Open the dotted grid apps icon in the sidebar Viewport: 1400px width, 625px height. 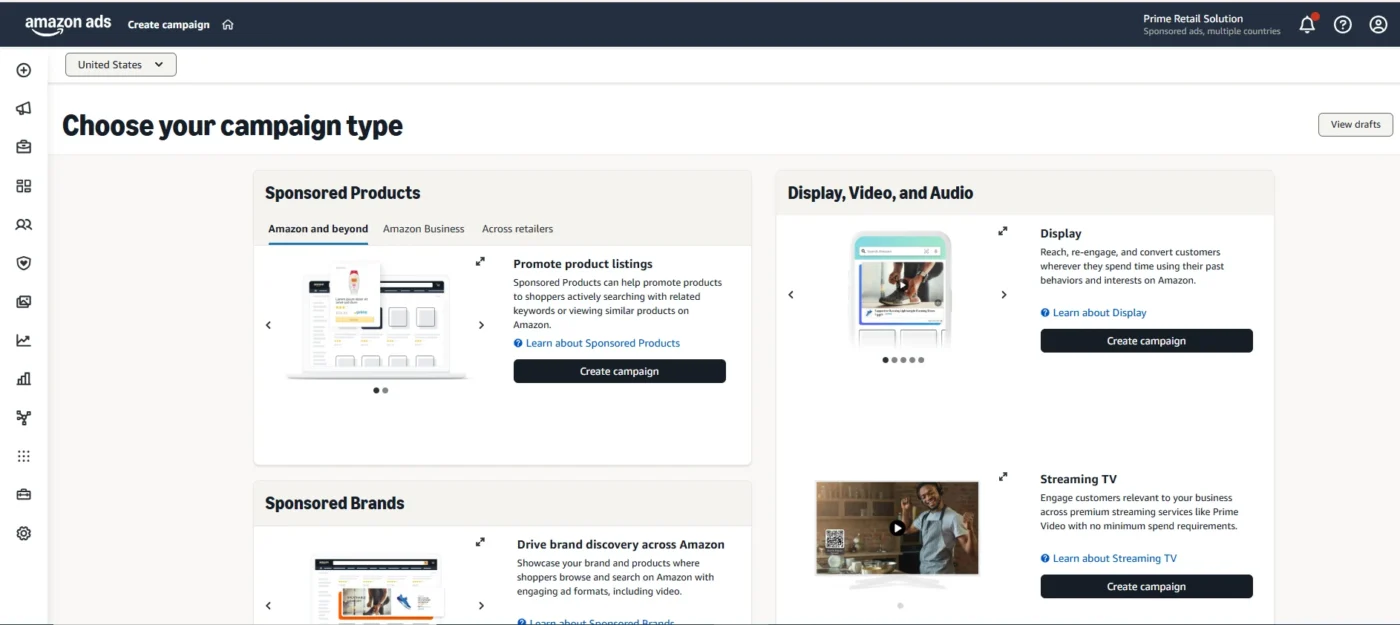point(24,456)
